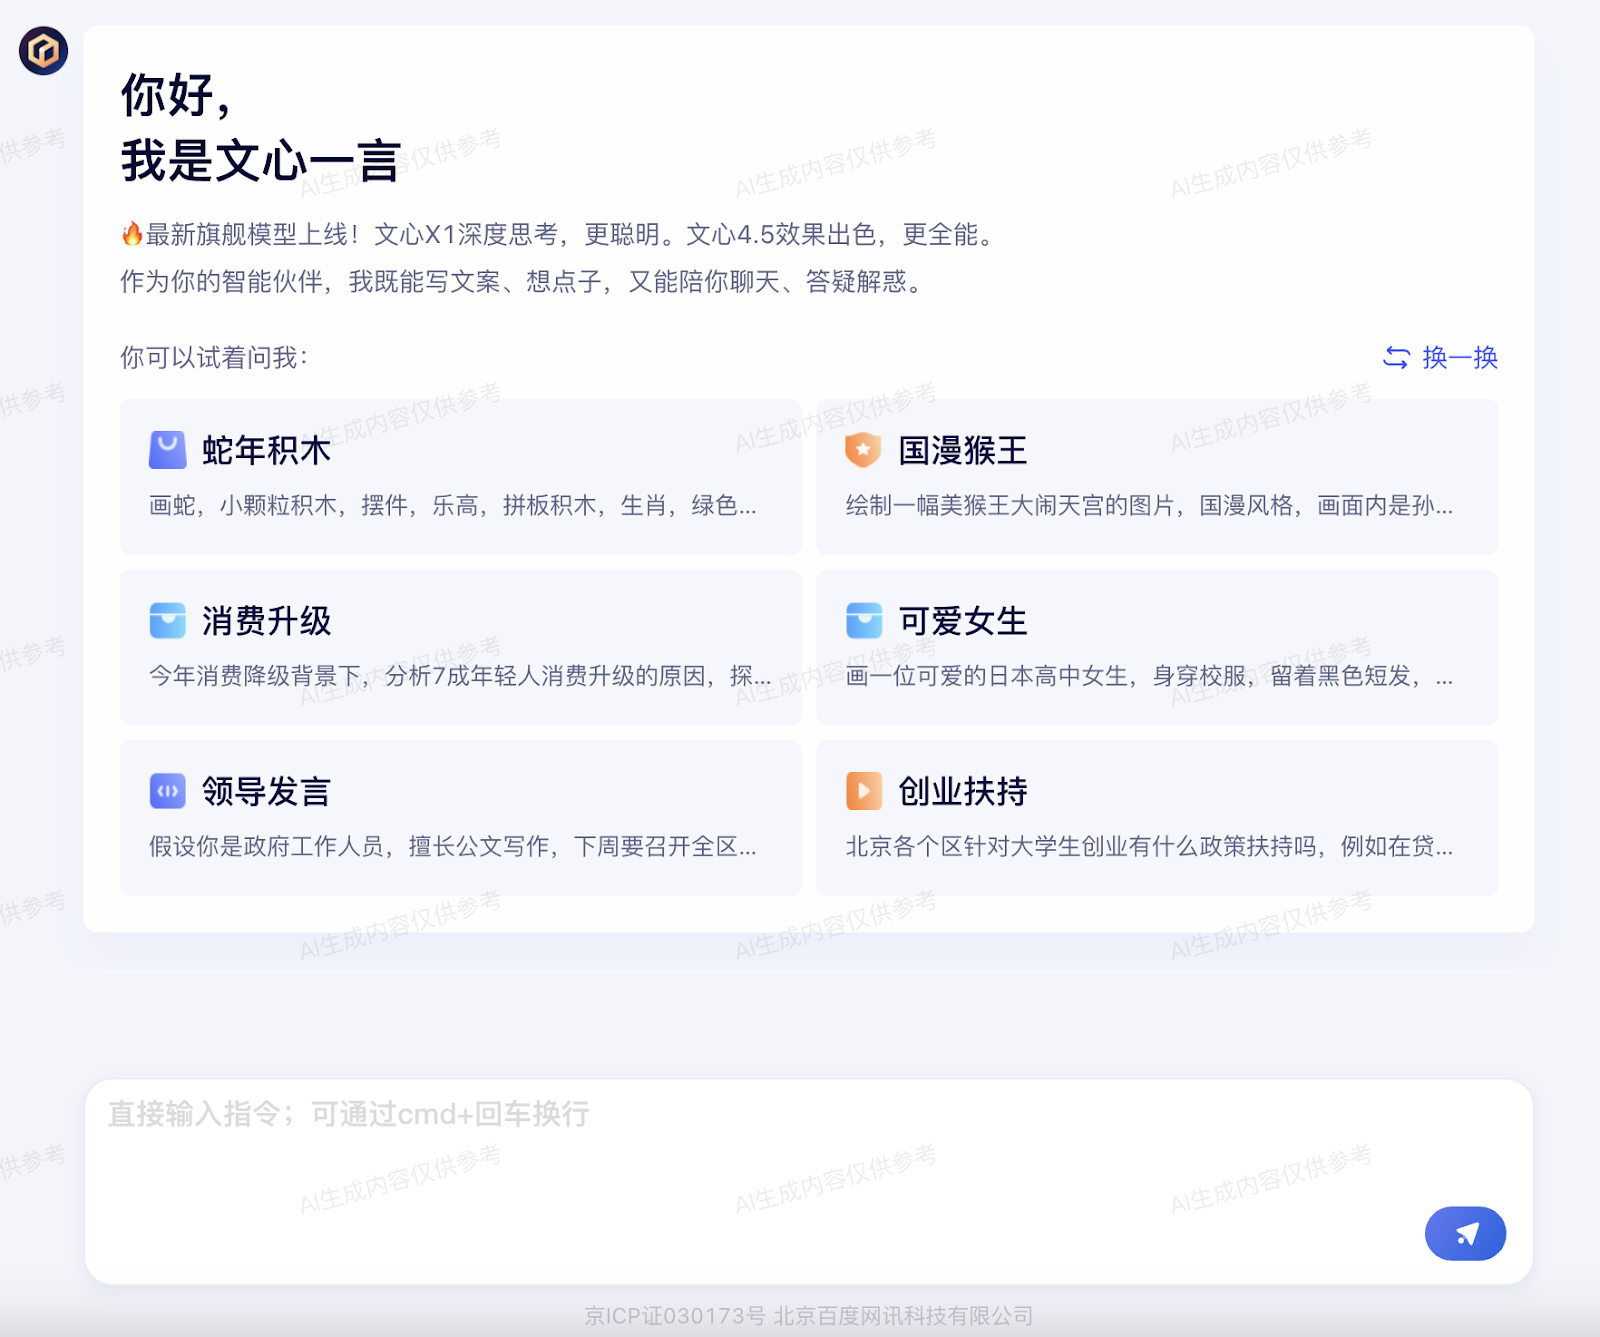Click the 京ICP证030173号 footer text
The image size is (1600, 1337).
pos(676,1316)
